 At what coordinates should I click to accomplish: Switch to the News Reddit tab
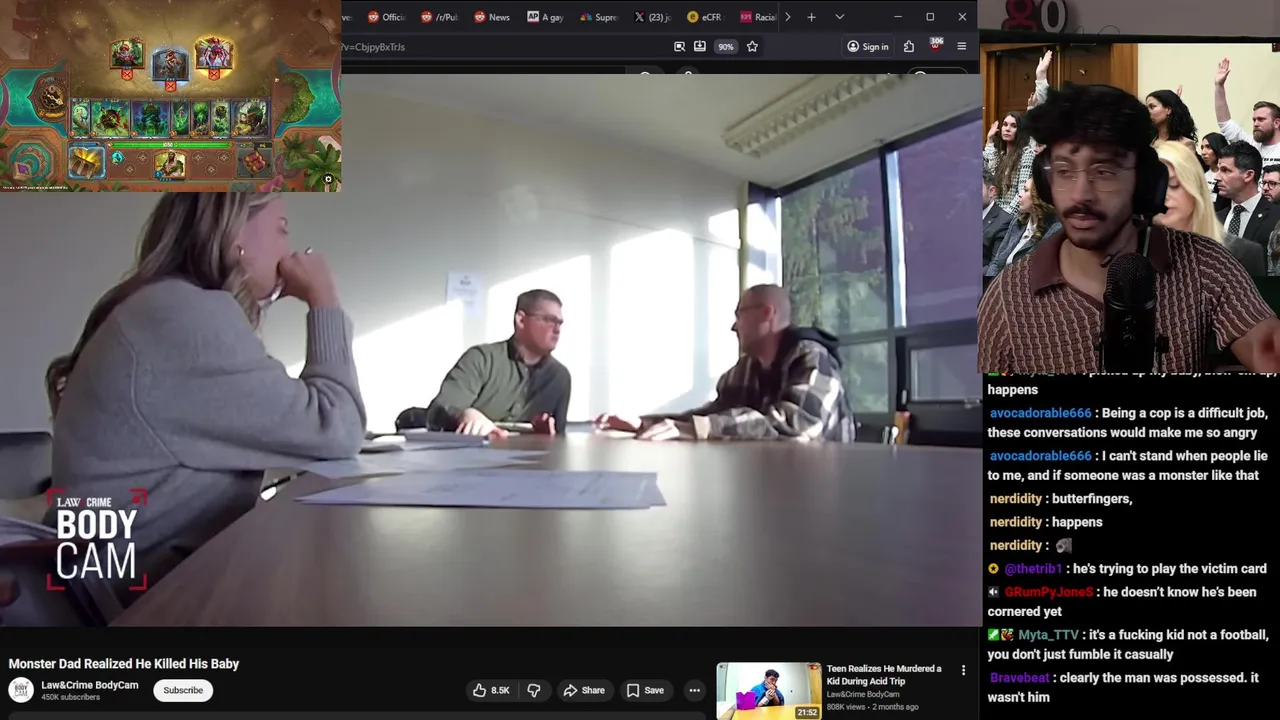click(492, 17)
